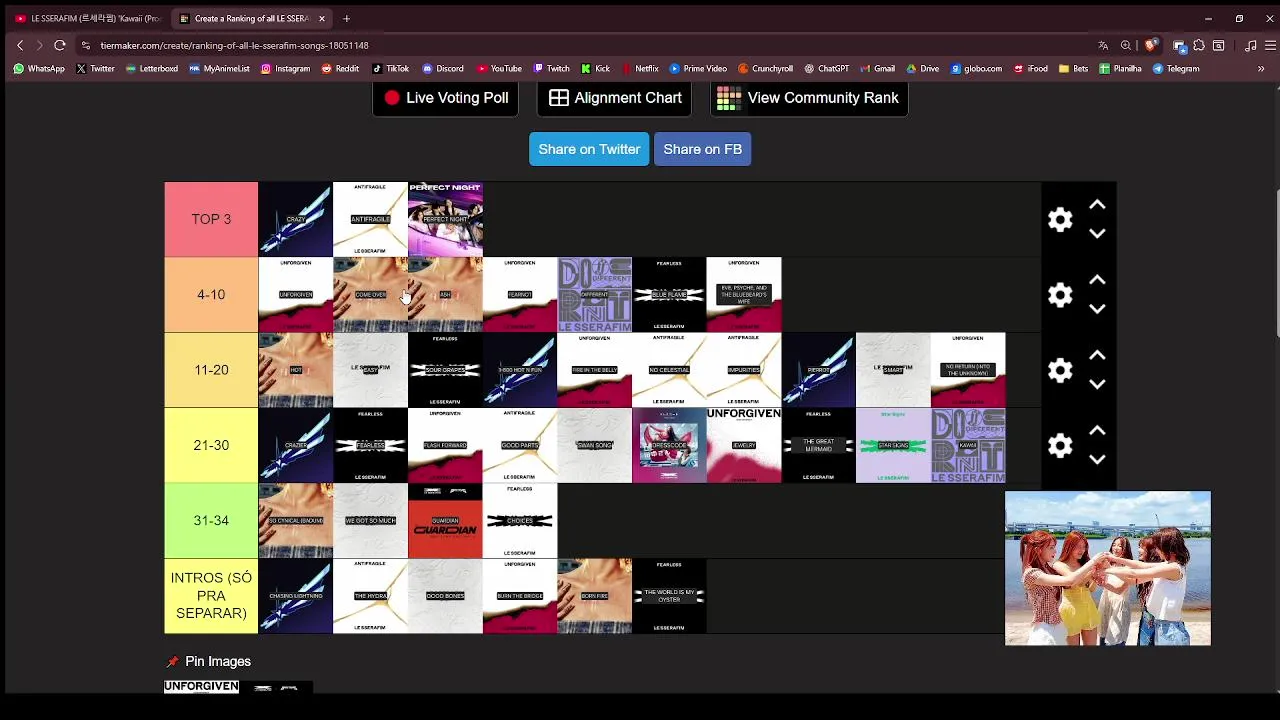Screen dimensions: 1280x720
Task: Open the Alignment Chart
Action: [x=614, y=98]
